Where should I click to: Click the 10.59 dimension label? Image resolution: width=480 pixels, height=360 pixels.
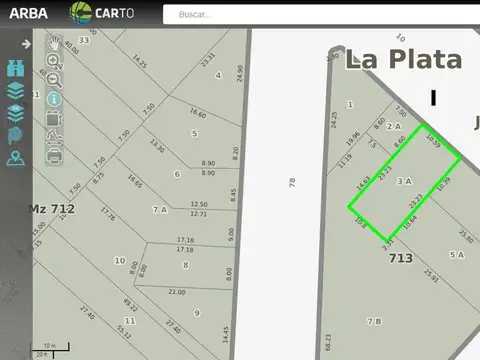[433, 141]
